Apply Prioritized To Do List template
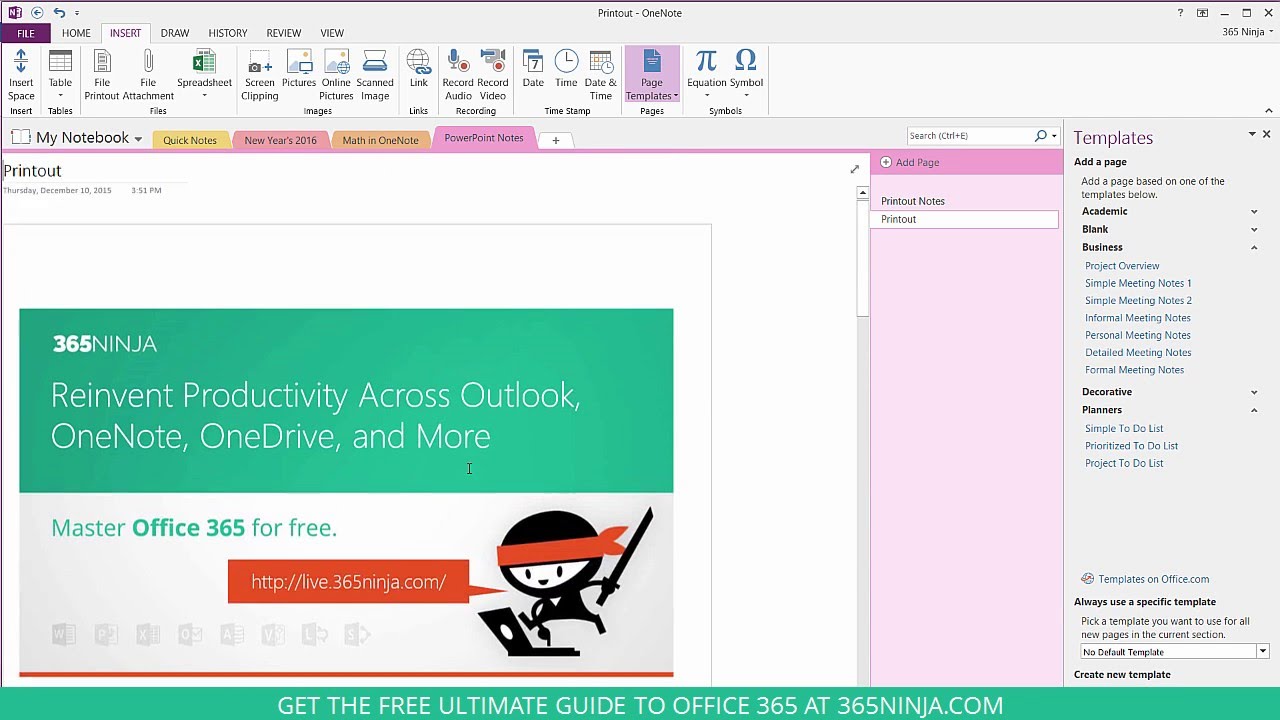 point(1131,446)
